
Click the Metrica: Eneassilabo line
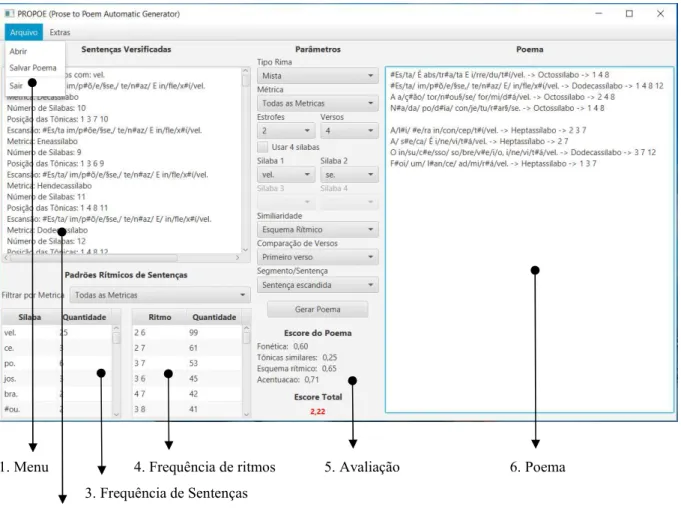click(42, 141)
